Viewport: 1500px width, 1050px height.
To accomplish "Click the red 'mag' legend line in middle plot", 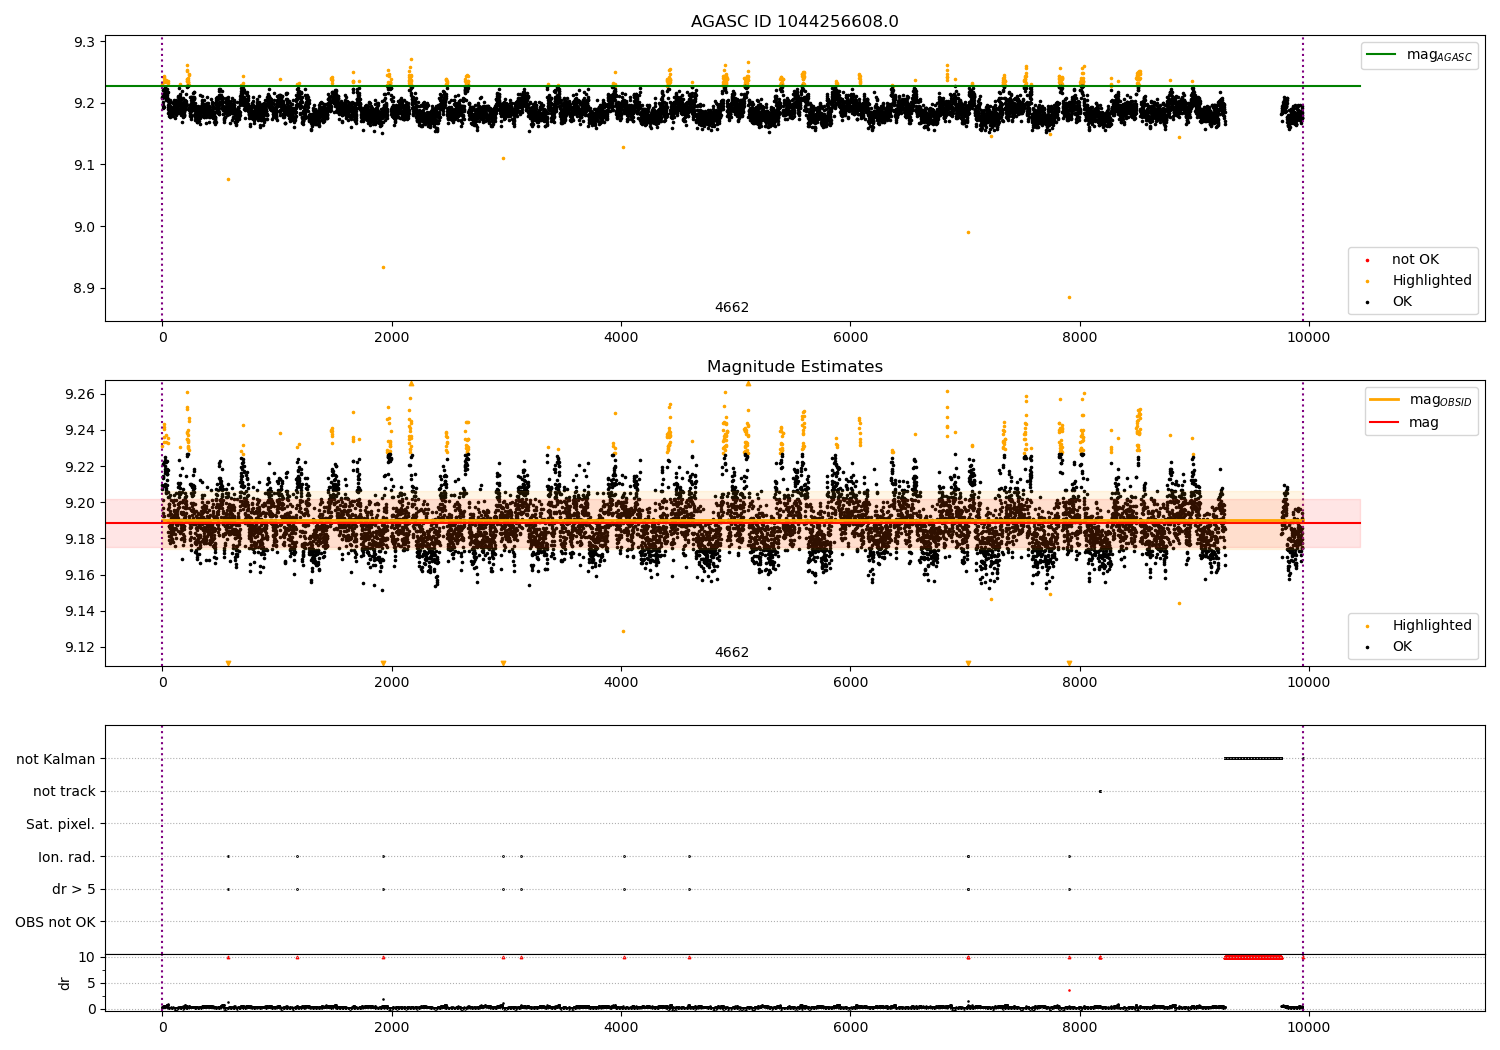I will [x=1385, y=423].
